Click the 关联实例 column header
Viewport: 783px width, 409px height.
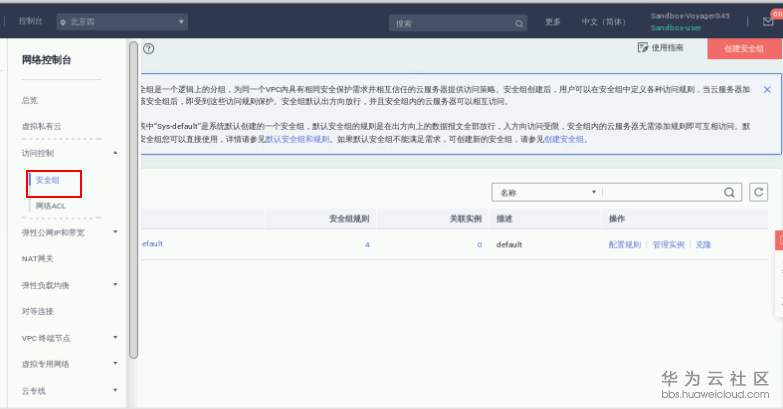pyautogui.click(x=465, y=219)
